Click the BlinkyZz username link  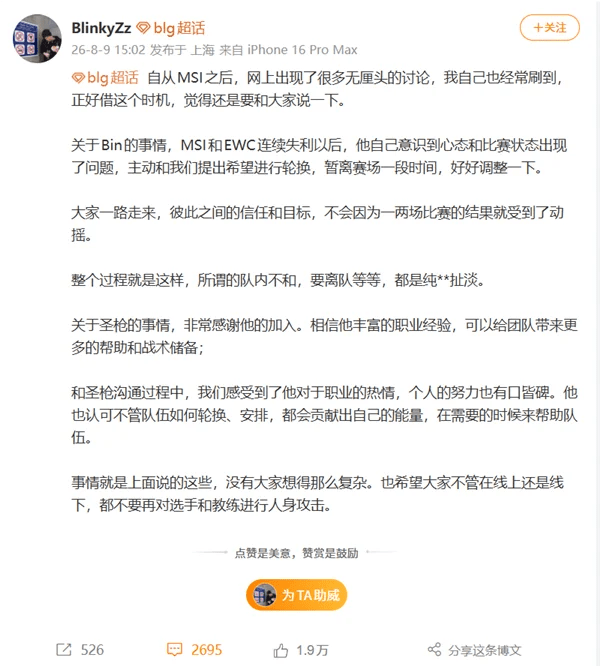pos(101,28)
